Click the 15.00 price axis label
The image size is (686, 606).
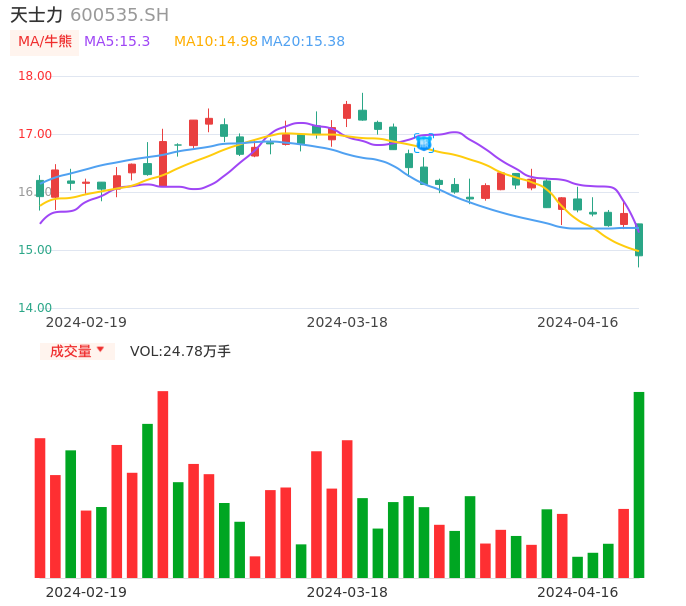click(x=35, y=250)
